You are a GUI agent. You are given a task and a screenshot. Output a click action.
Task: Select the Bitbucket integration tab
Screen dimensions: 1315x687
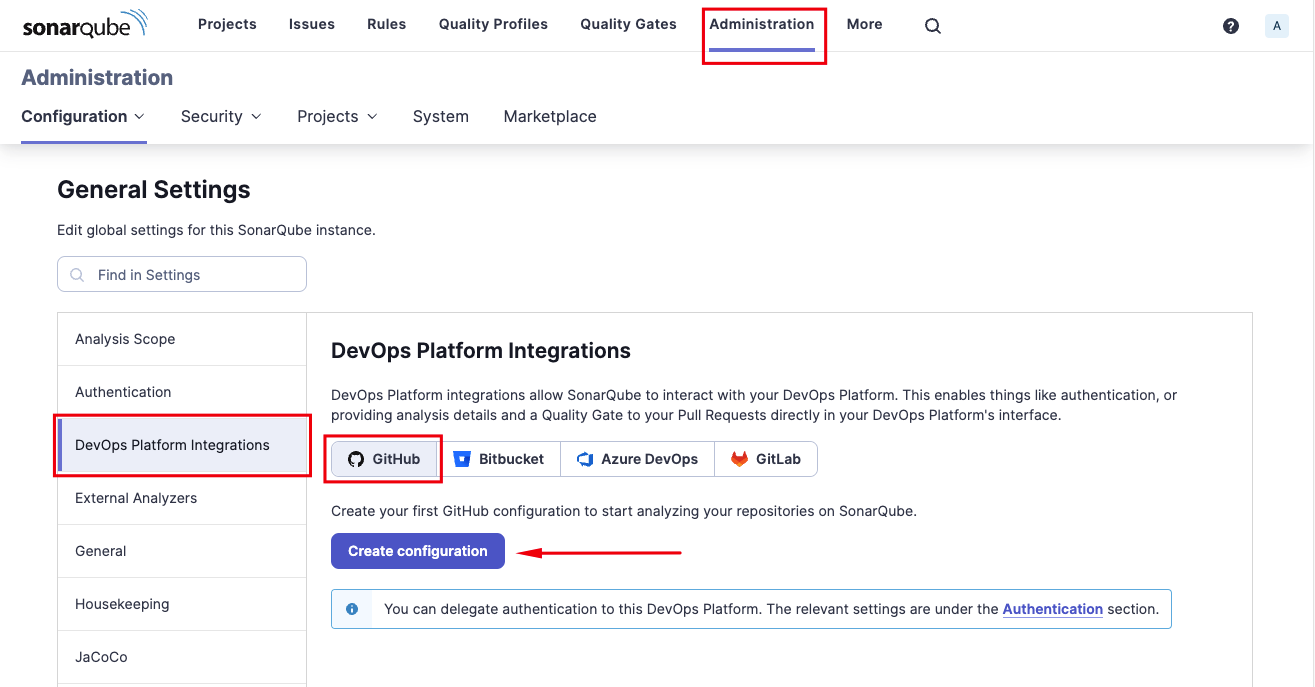[500, 459]
